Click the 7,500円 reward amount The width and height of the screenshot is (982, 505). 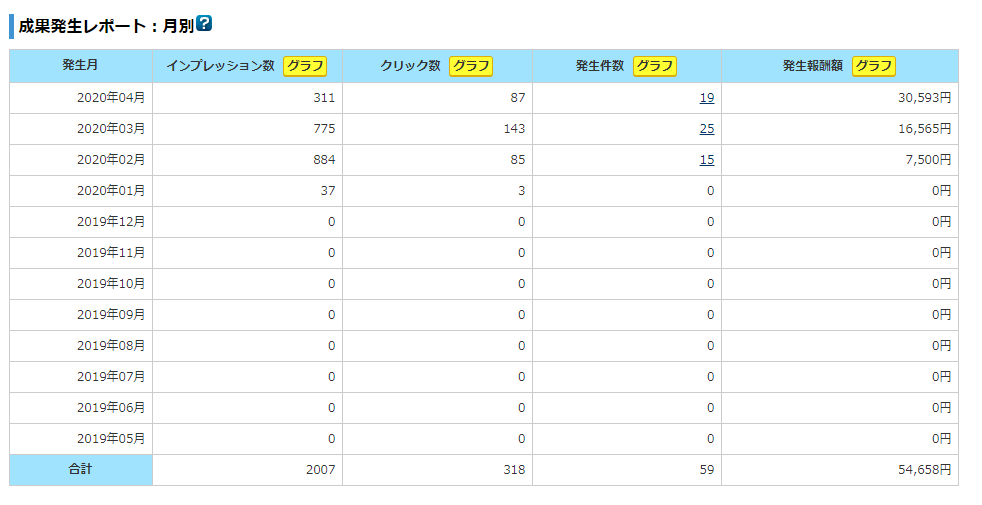(x=928, y=160)
